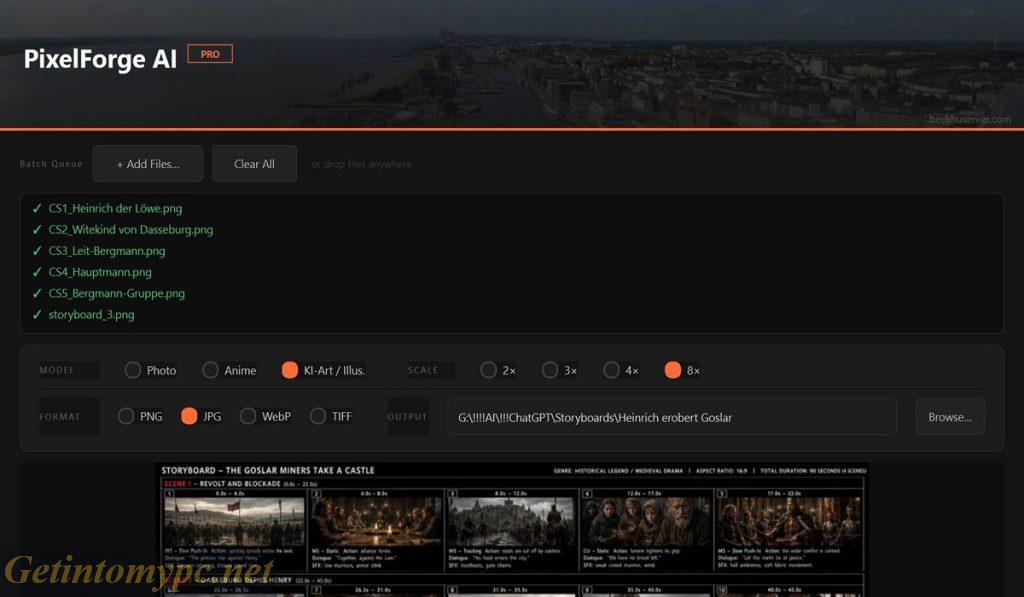Click the storyboard preview title text

(x=268, y=470)
